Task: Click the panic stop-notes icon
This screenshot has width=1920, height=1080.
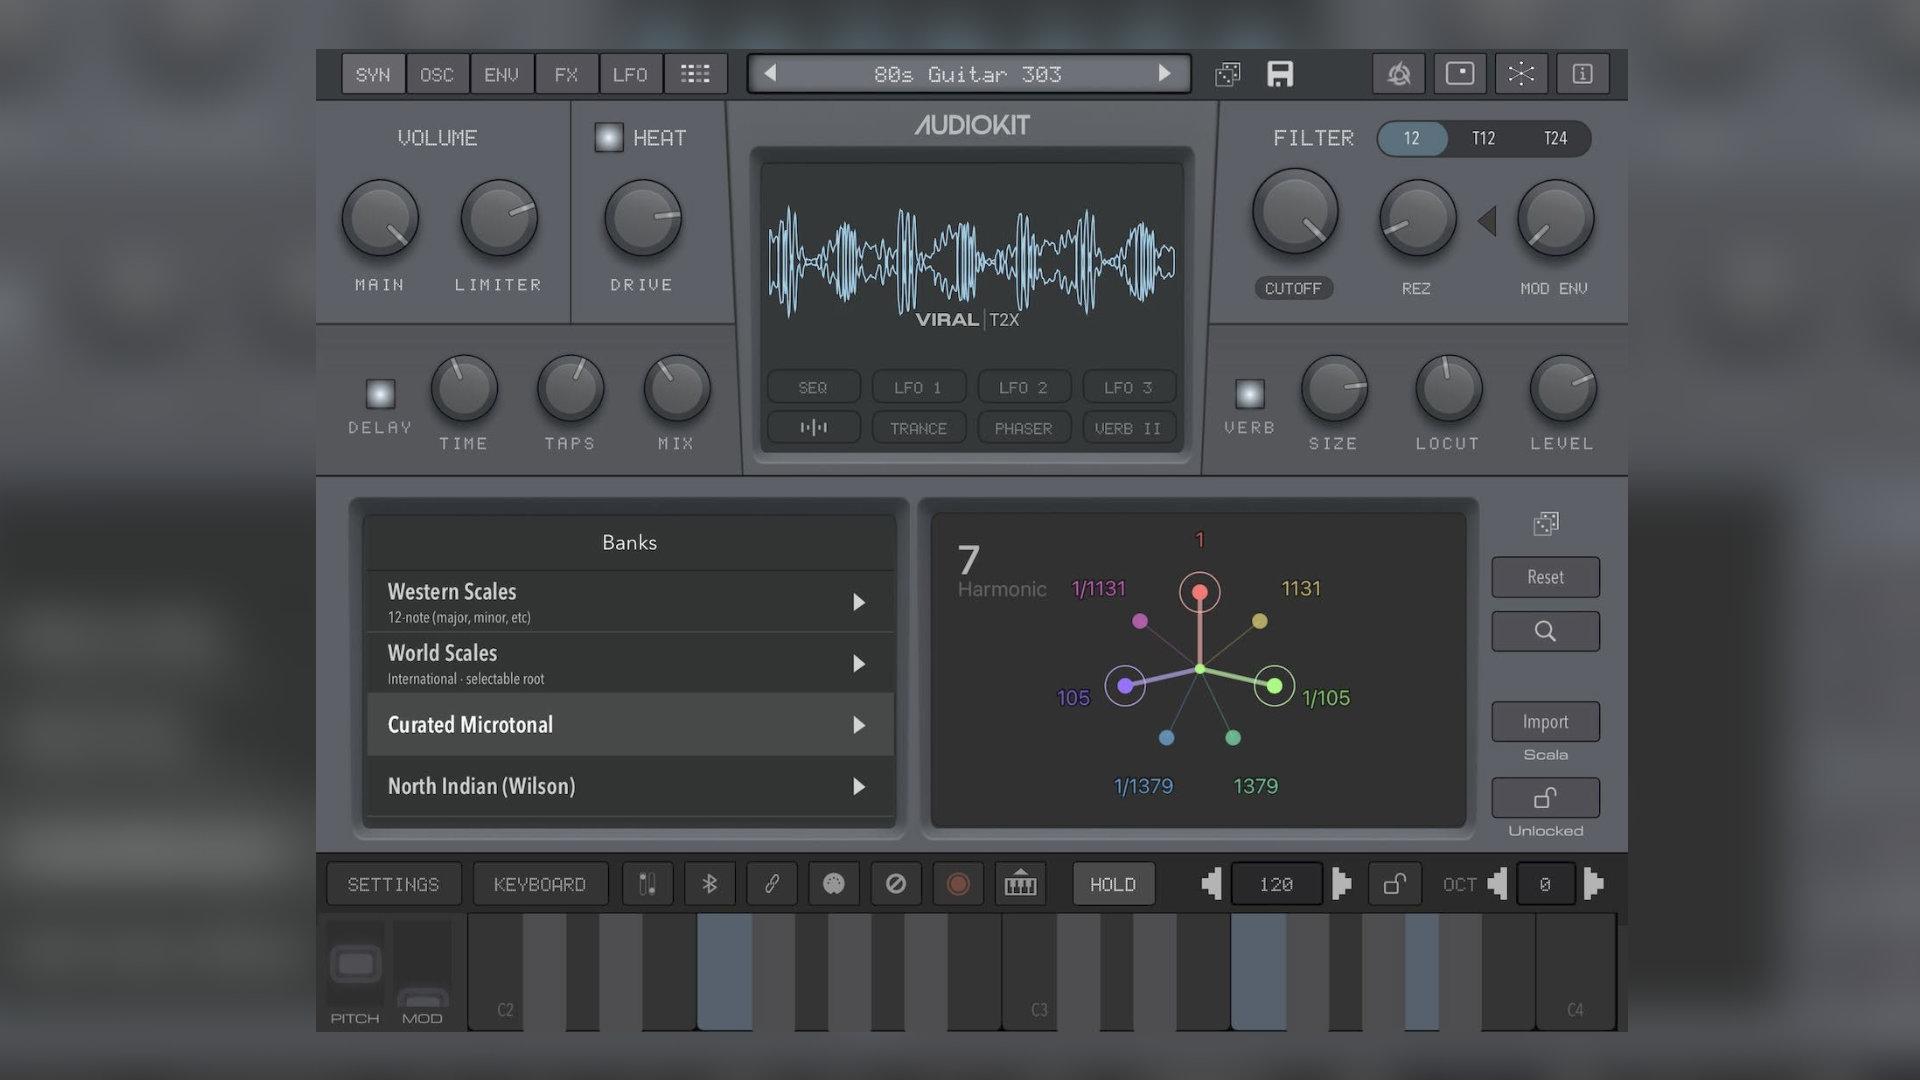Action: (x=896, y=884)
